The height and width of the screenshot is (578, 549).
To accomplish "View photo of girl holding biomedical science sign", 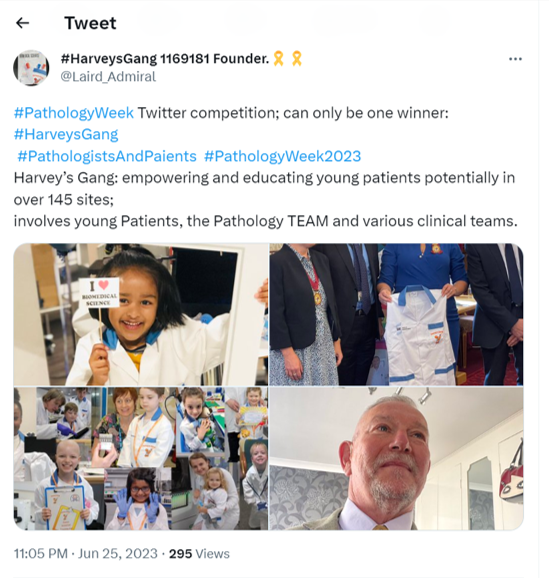I will 141,314.
